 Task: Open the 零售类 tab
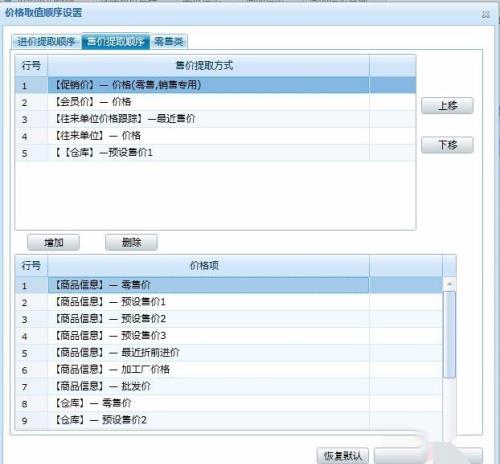coord(169,42)
